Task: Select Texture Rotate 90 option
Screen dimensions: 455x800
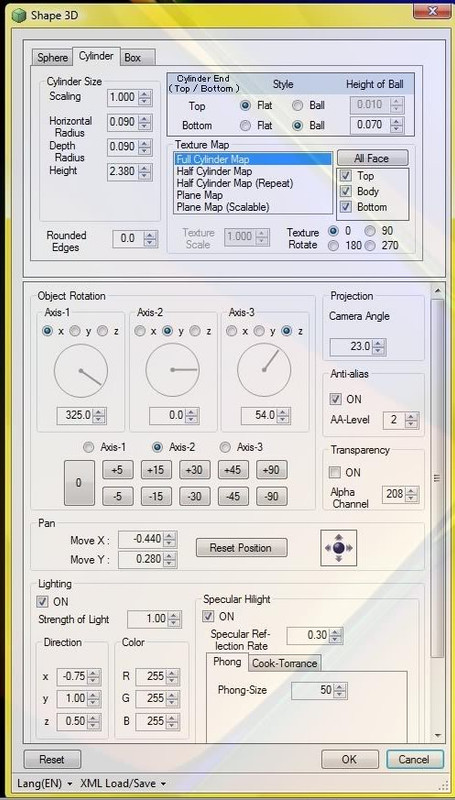Action: tap(370, 231)
